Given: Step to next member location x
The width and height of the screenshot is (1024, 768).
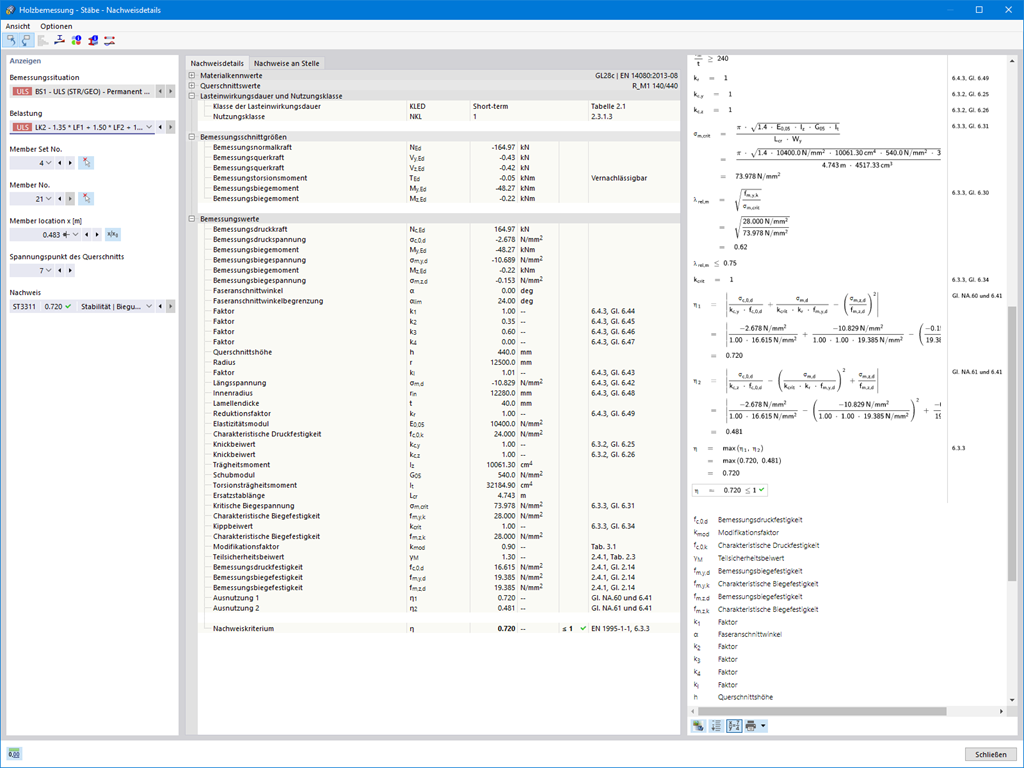Looking at the screenshot, I should click(x=97, y=234).
